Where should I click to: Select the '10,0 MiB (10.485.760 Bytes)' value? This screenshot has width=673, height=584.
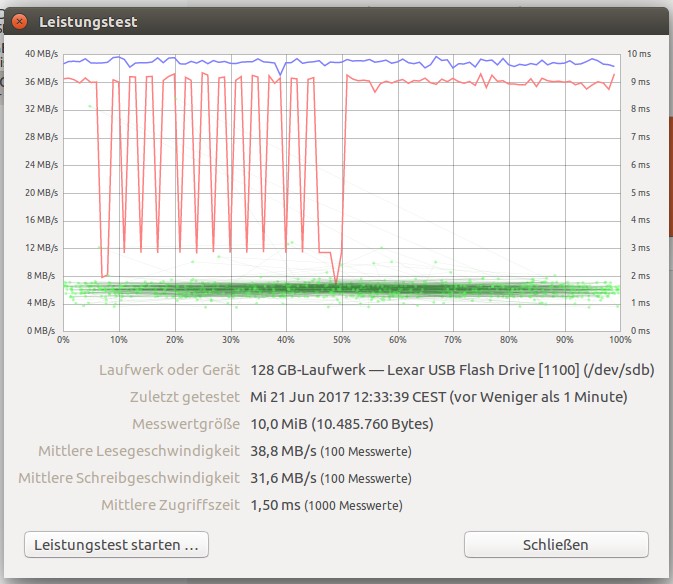click(x=342, y=424)
